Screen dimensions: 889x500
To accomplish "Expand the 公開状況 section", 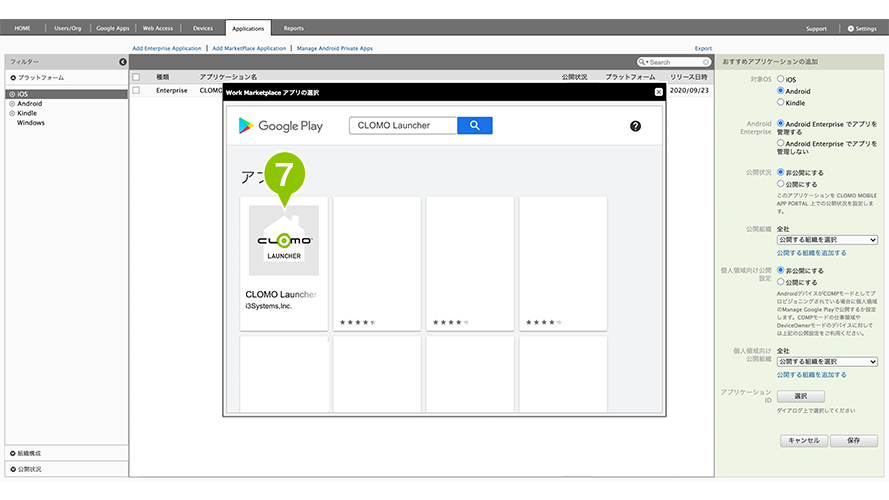I will coord(13,469).
